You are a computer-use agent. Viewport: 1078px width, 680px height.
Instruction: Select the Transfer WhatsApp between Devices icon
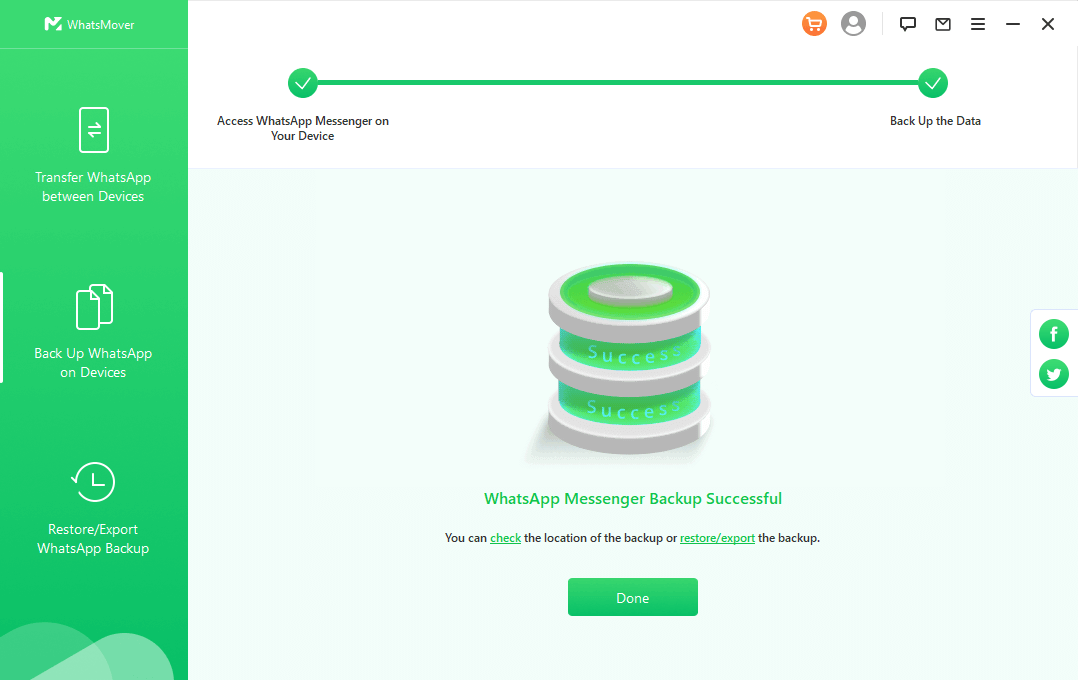pyautogui.click(x=94, y=130)
